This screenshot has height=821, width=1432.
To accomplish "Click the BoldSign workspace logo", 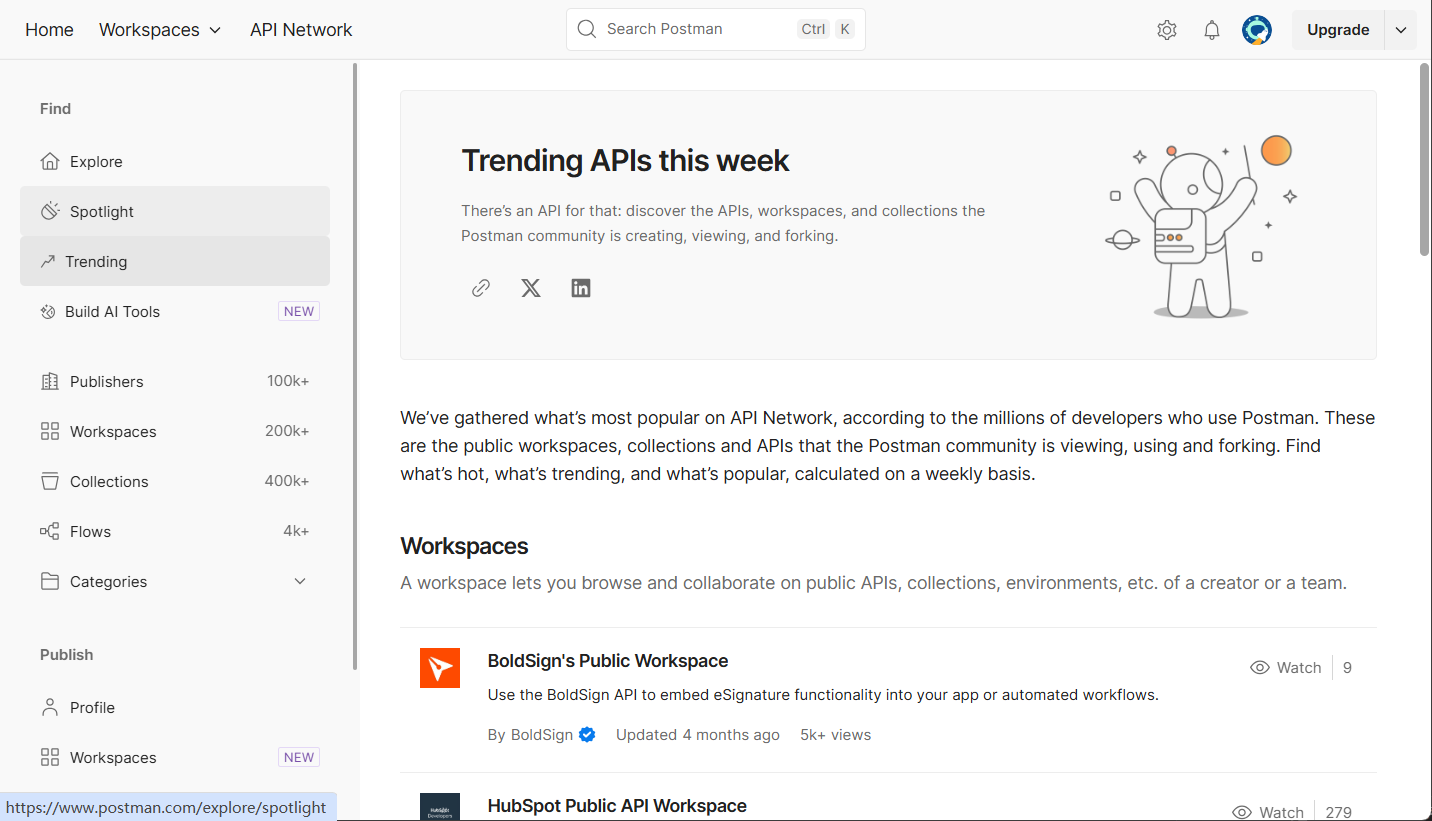I will 440,668.
